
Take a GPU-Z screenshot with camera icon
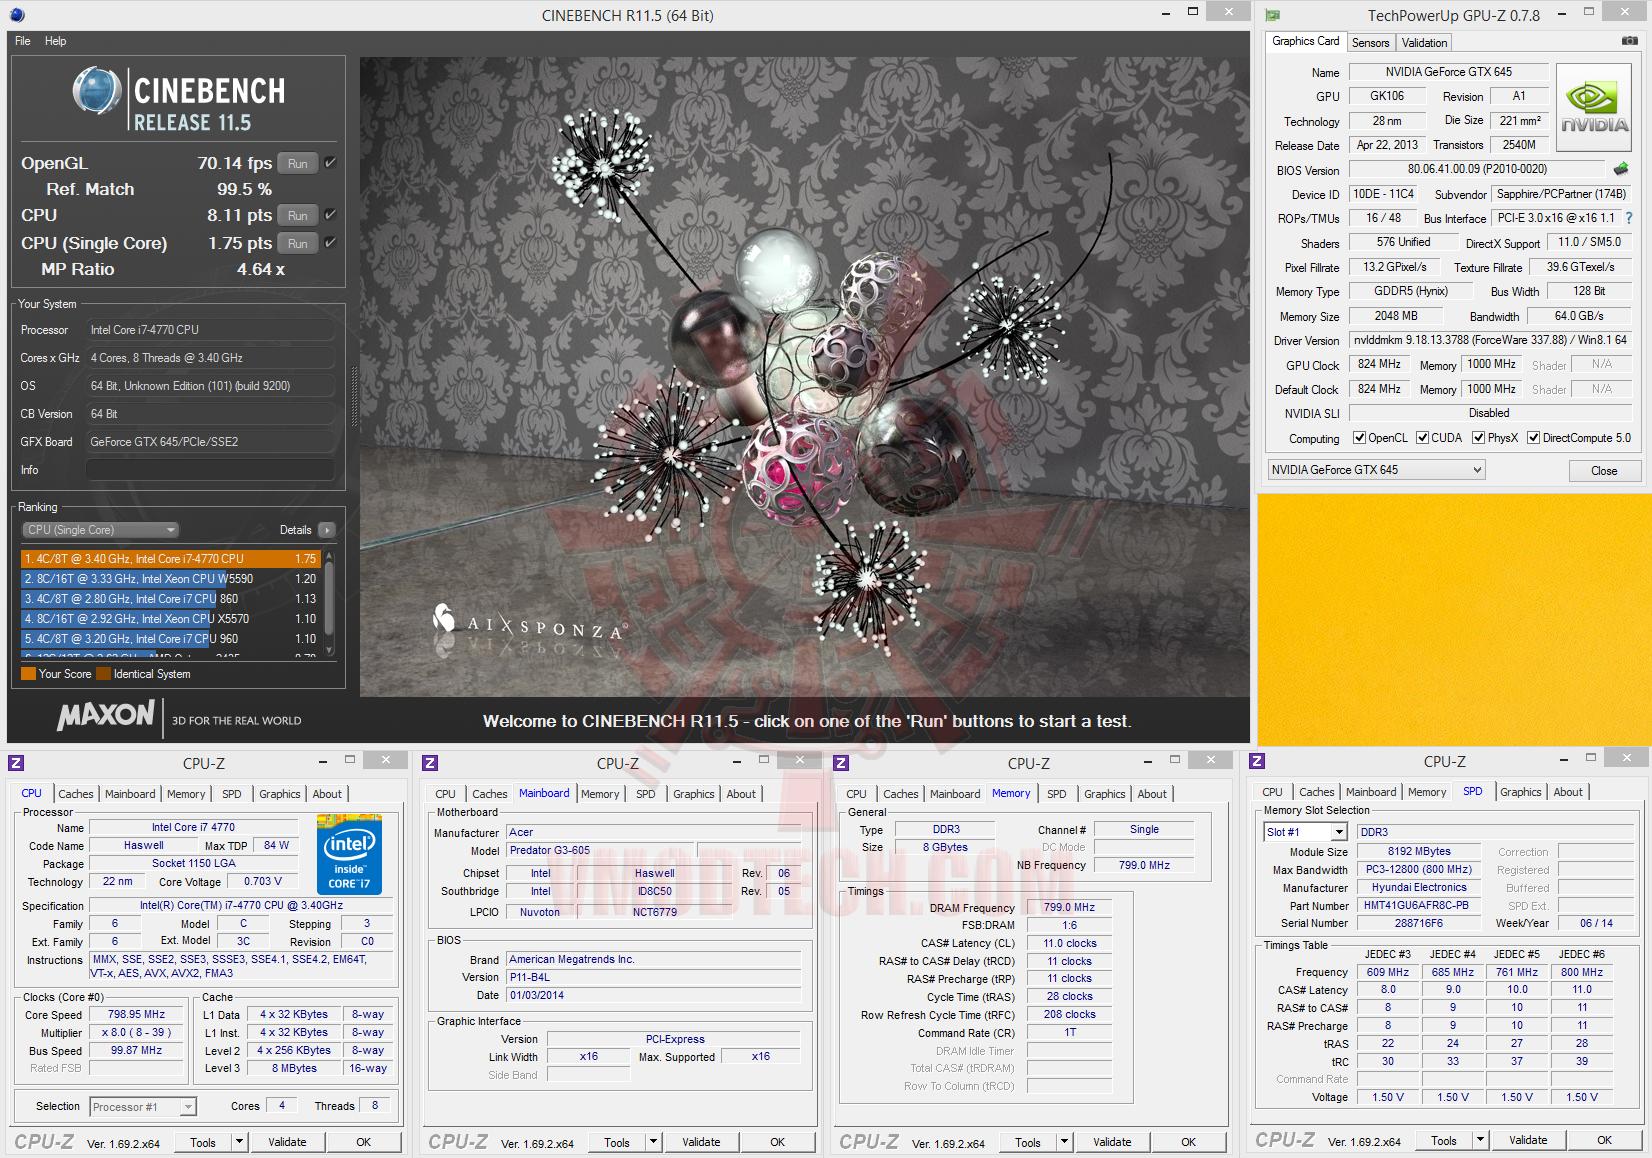click(1629, 41)
